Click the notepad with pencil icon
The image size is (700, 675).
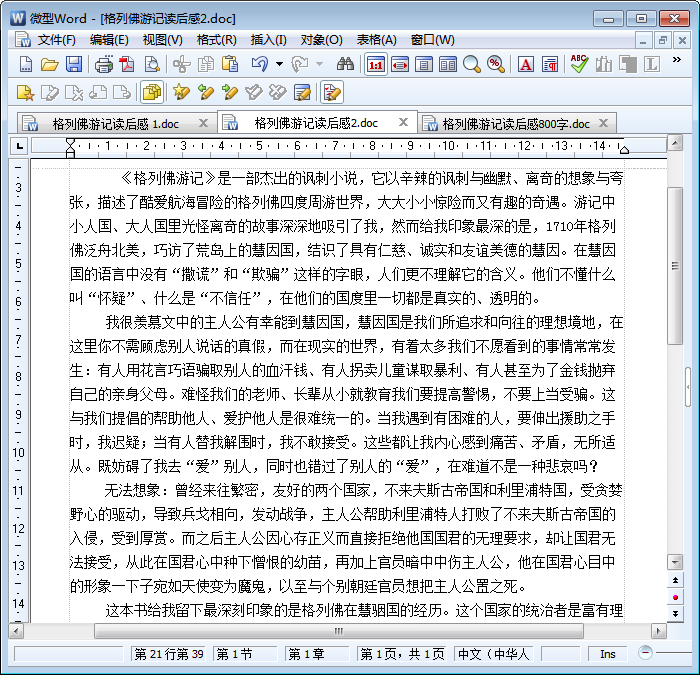coord(303,92)
